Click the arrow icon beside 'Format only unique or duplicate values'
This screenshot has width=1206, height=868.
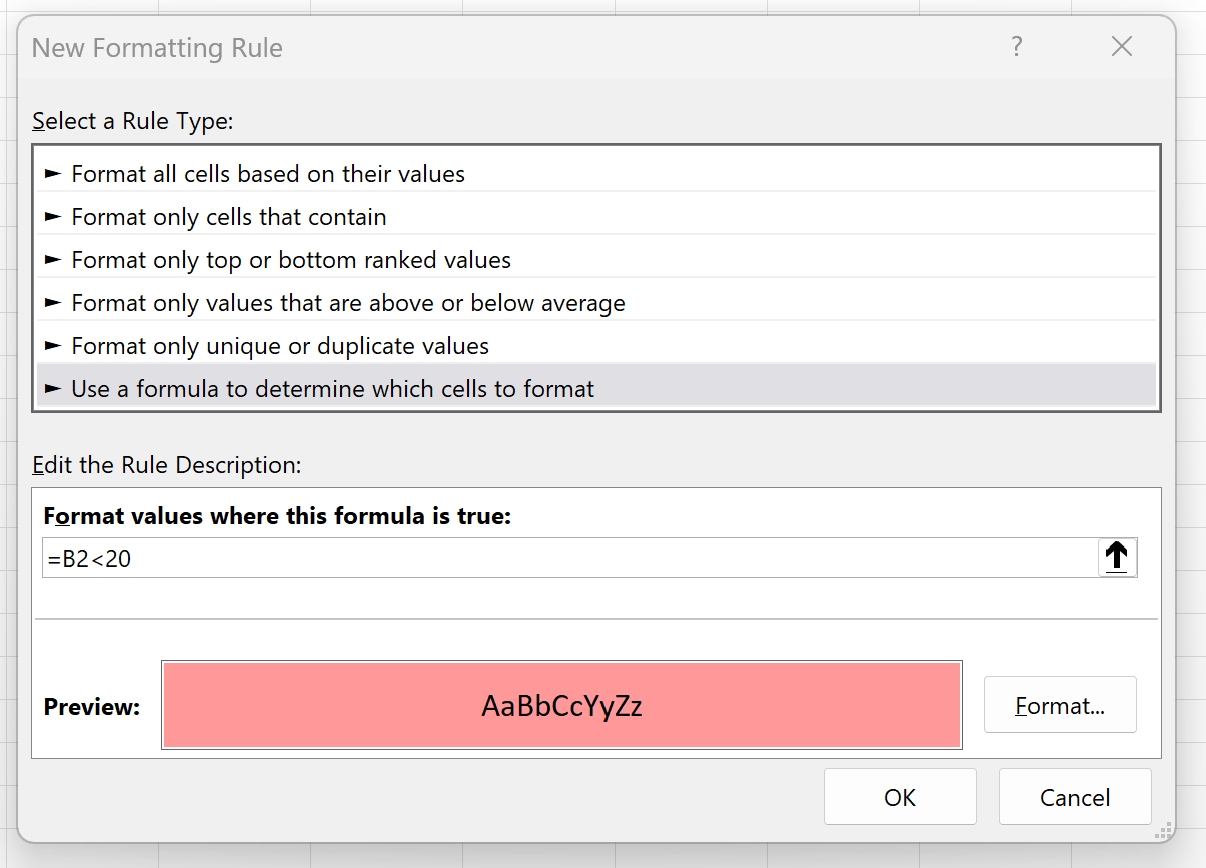52,345
